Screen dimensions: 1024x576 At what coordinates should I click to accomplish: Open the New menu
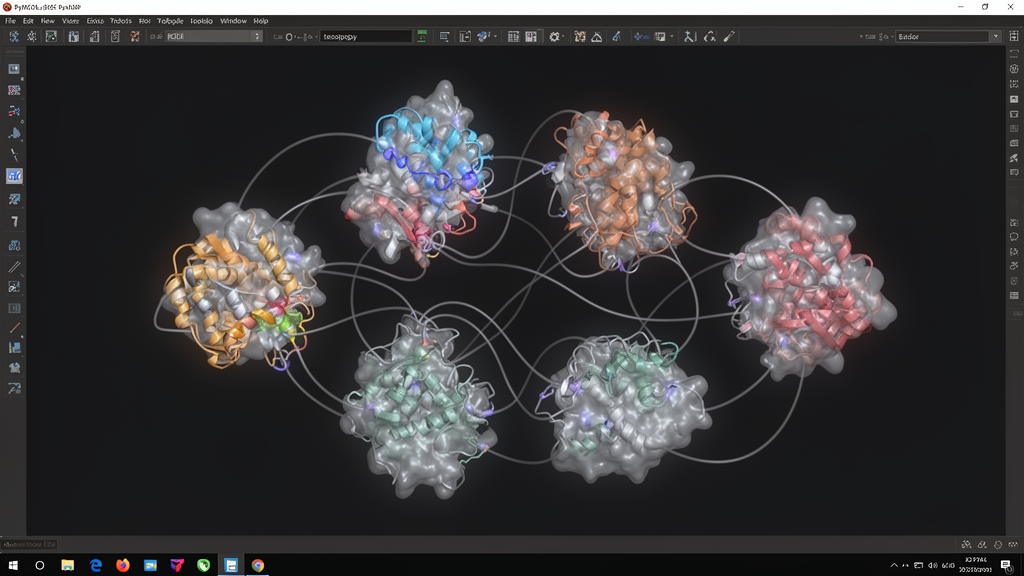[48, 21]
